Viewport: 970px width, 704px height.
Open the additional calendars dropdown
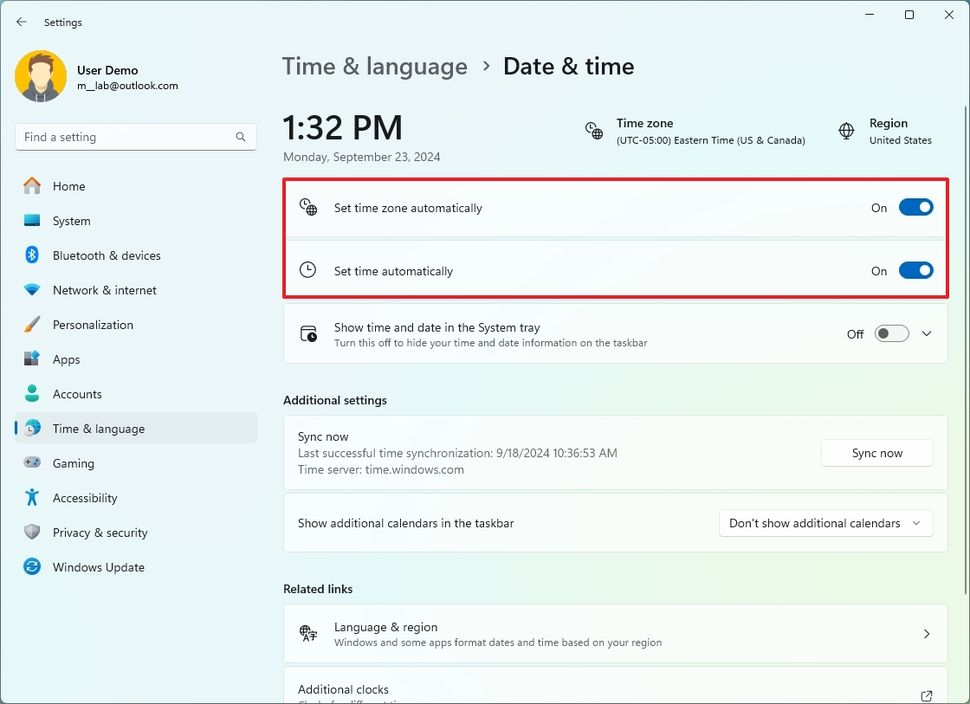(825, 522)
